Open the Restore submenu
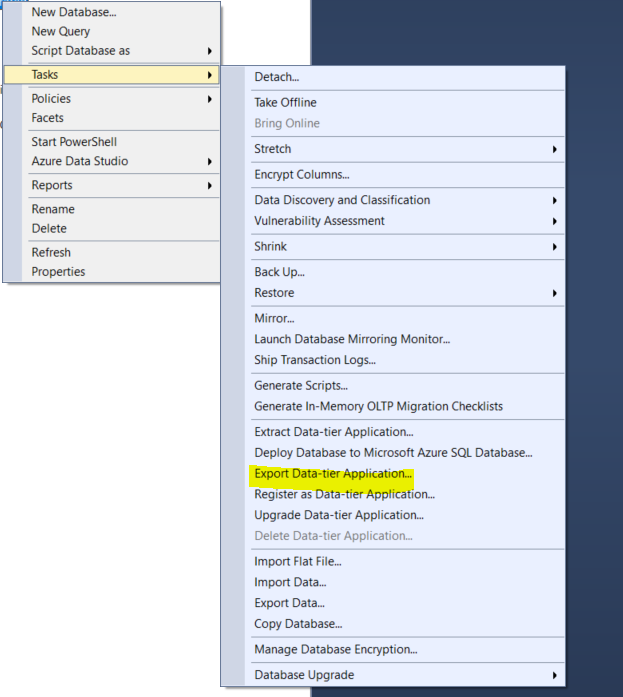The width and height of the screenshot is (623, 697). tap(393, 293)
